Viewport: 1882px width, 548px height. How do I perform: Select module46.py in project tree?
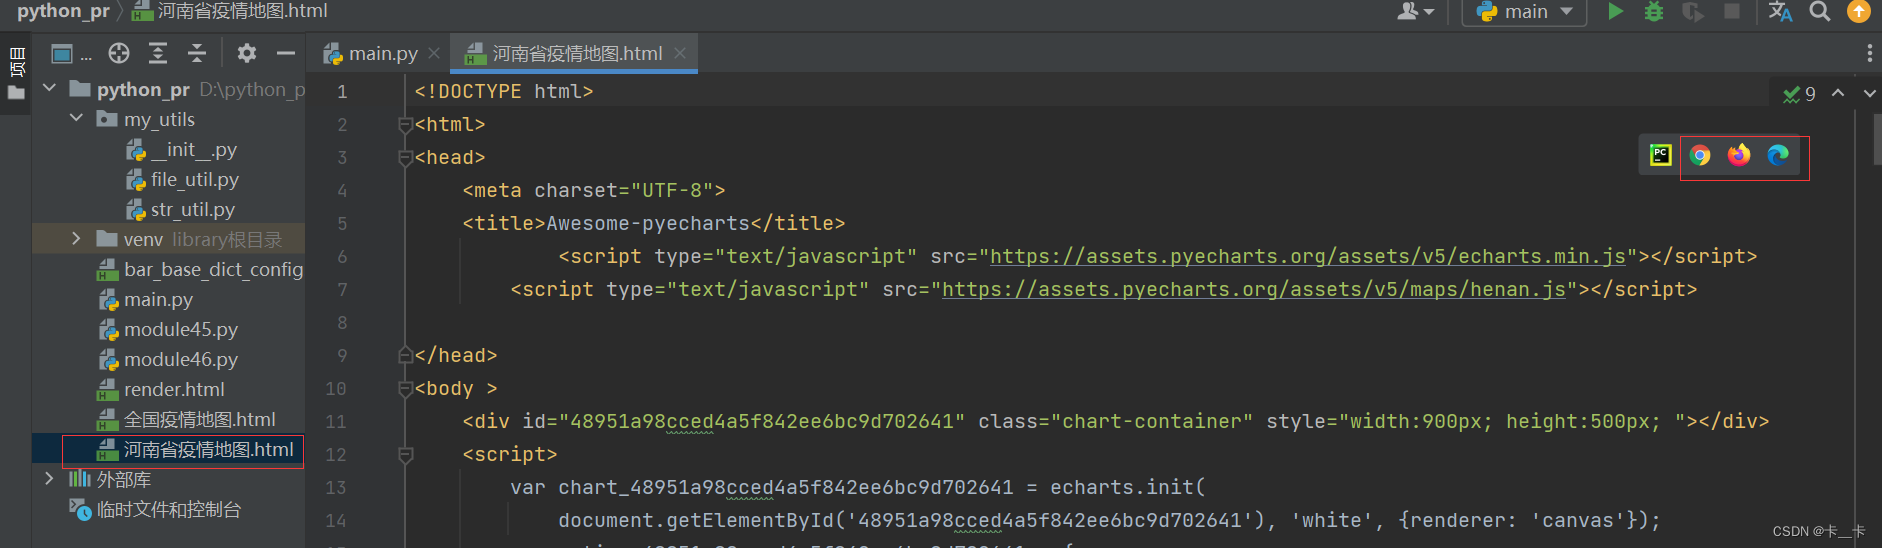click(x=167, y=359)
